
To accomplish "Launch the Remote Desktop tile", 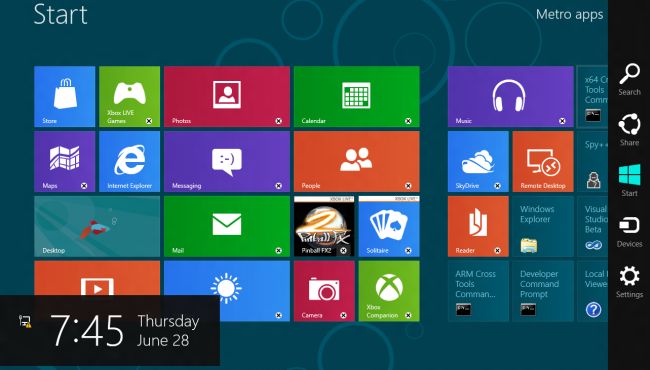I will tap(543, 162).
